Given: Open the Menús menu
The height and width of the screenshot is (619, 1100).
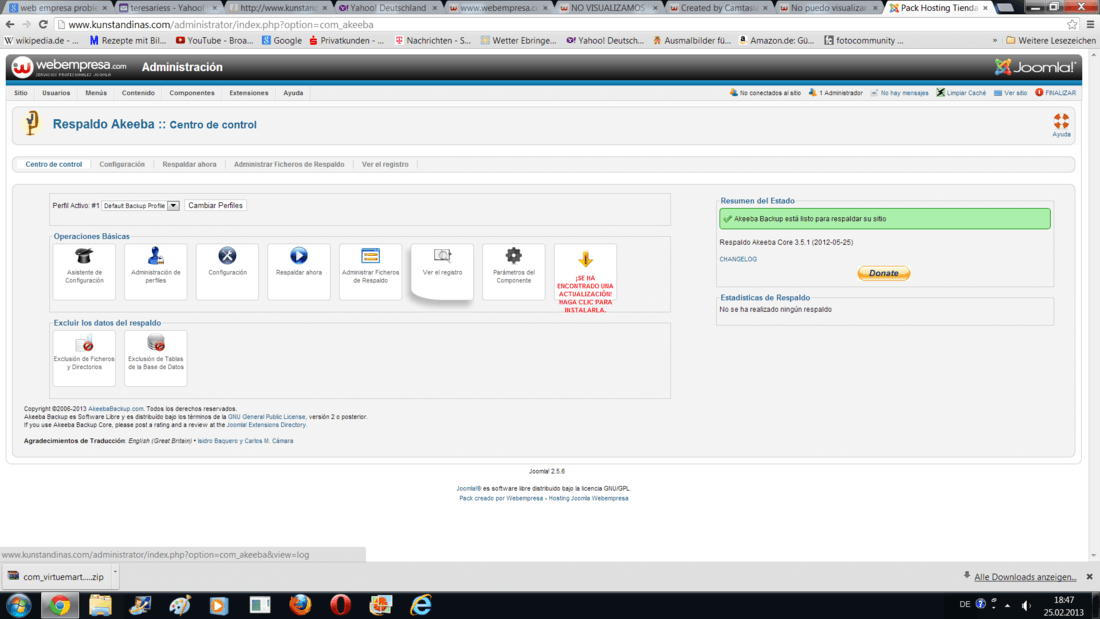Looking at the screenshot, I should (x=96, y=93).
